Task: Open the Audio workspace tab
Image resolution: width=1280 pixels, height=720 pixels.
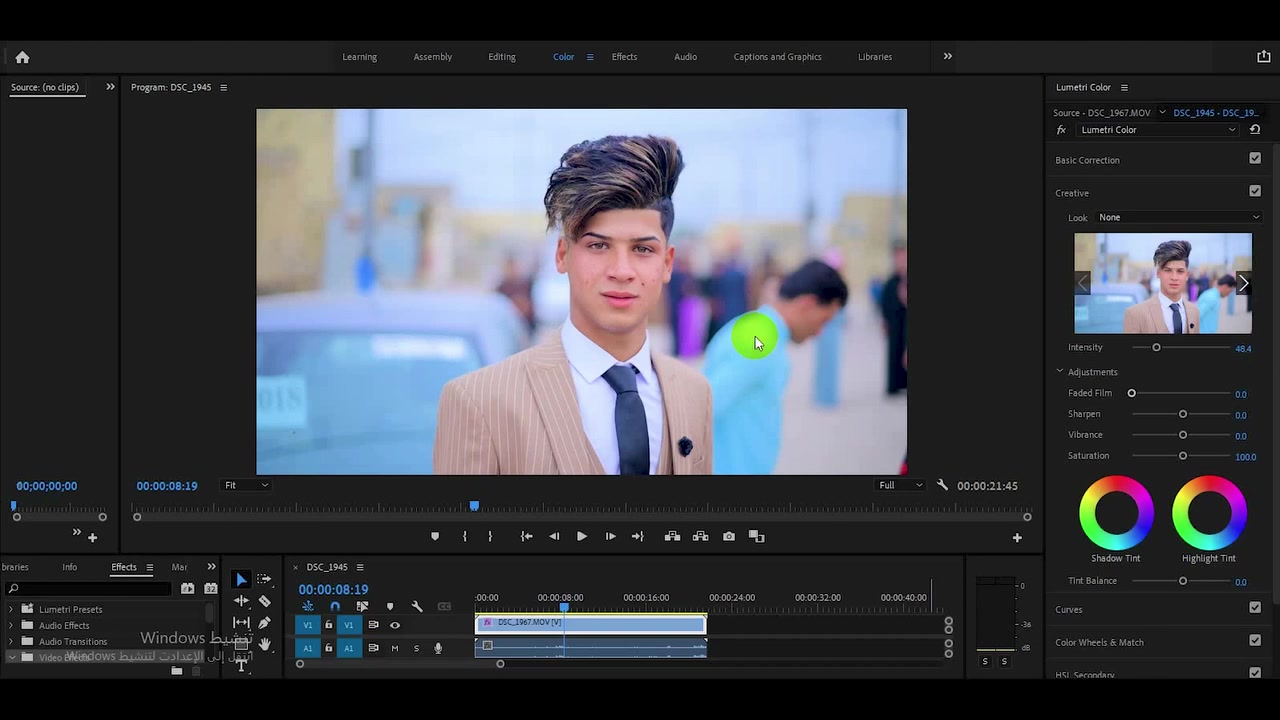Action: tap(685, 57)
